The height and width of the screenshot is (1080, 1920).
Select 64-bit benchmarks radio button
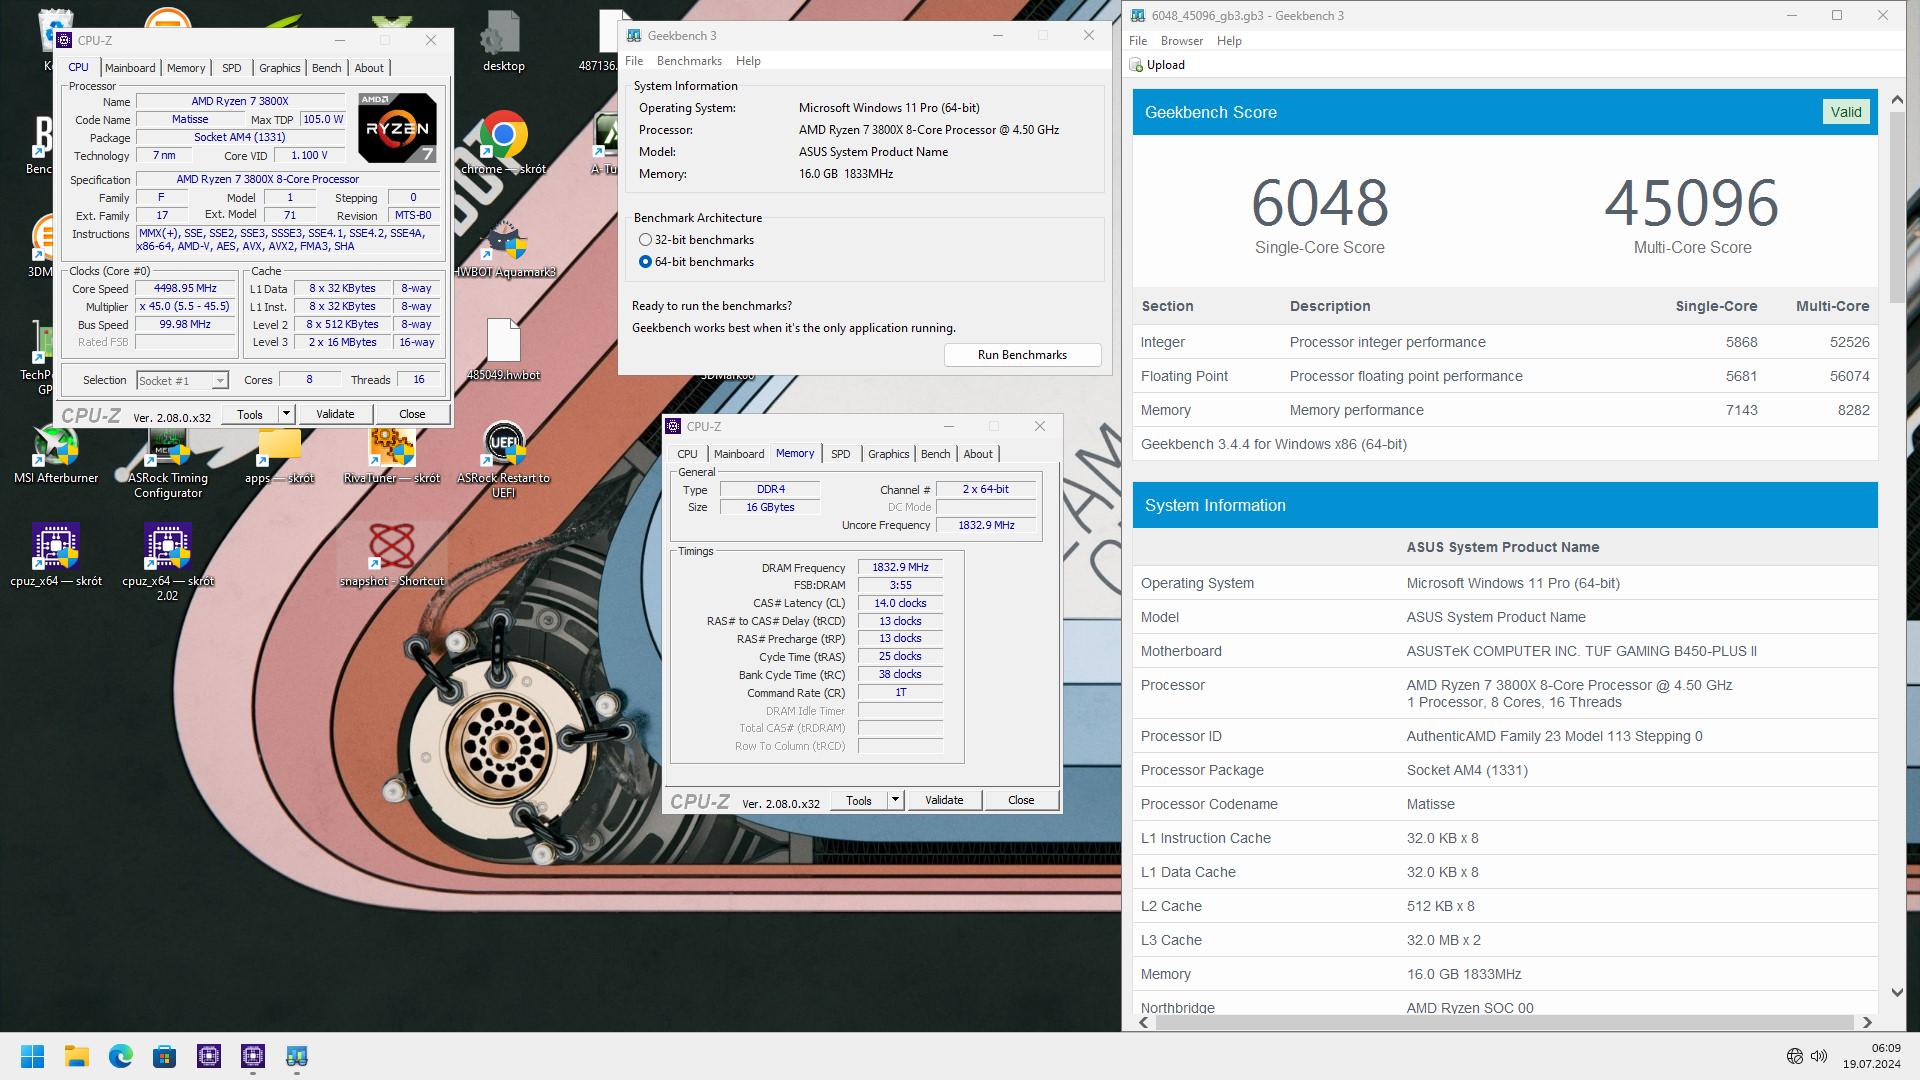point(645,262)
